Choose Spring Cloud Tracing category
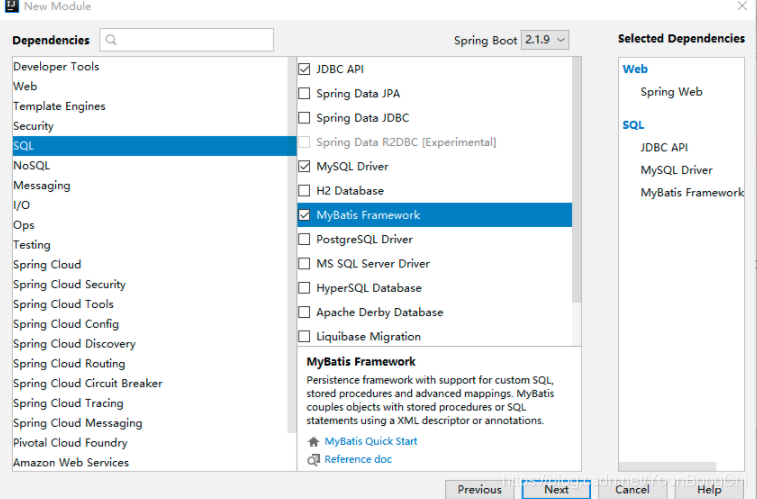 point(150,403)
